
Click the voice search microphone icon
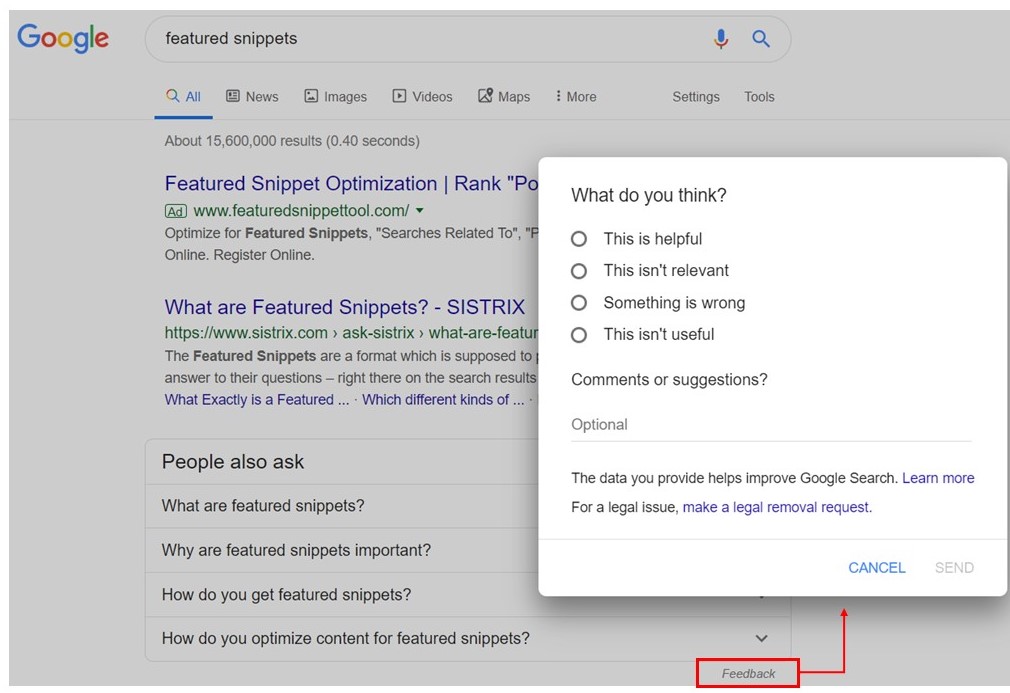click(721, 39)
